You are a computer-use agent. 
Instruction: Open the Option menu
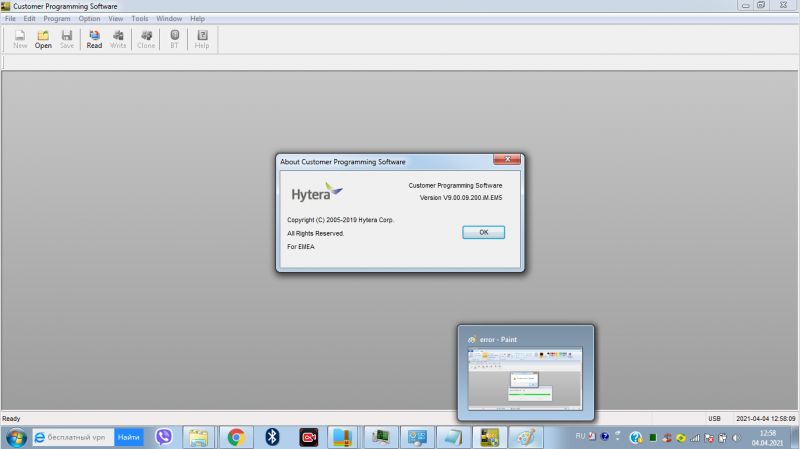89,18
